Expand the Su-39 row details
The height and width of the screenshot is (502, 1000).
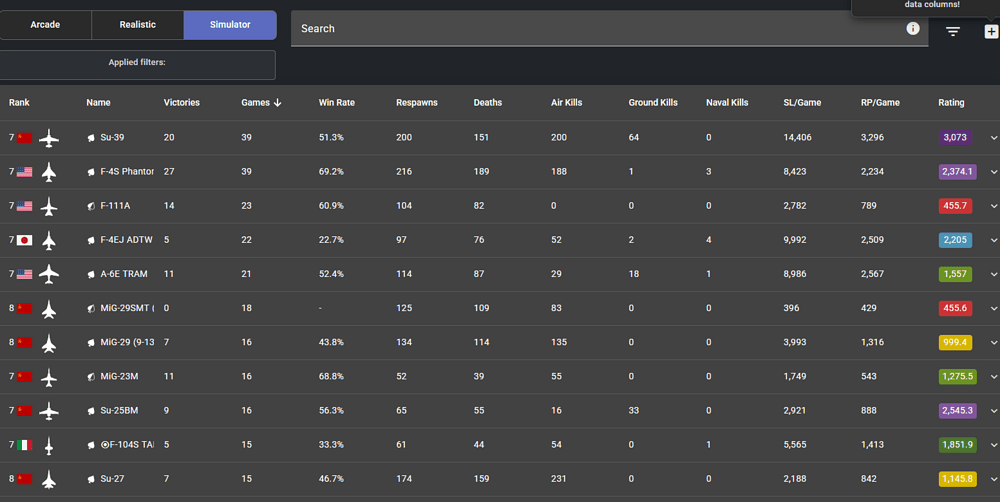993,138
